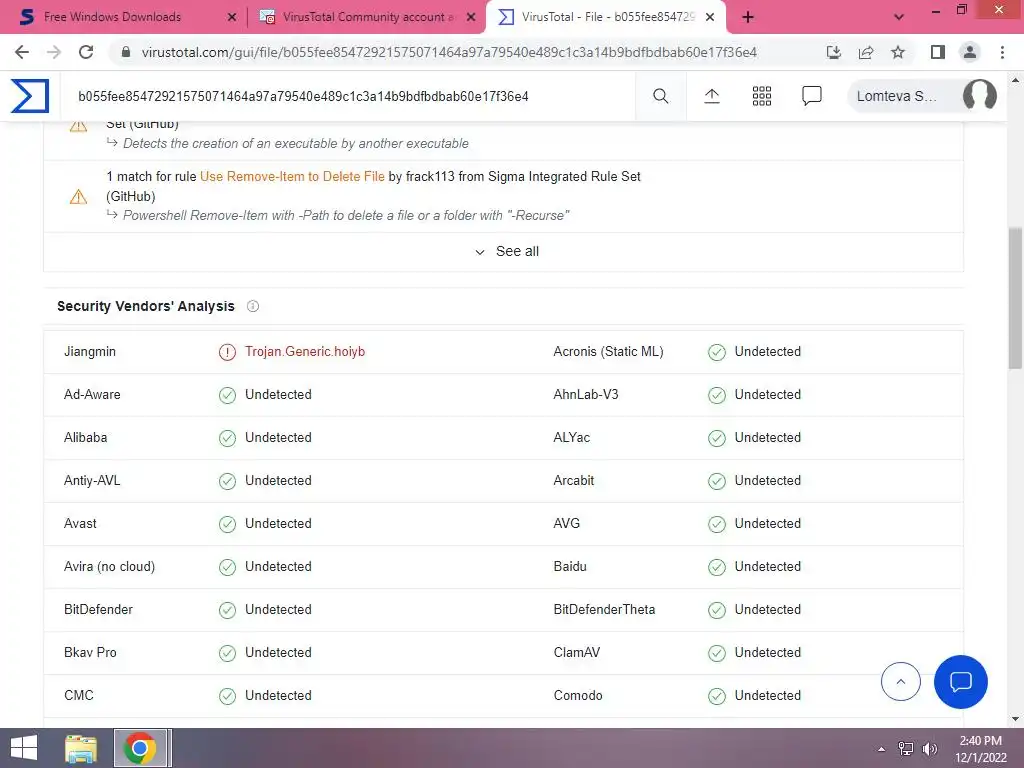Click the Ad-Aware green check icon
Screen dimensions: 1024x768
click(227, 396)
